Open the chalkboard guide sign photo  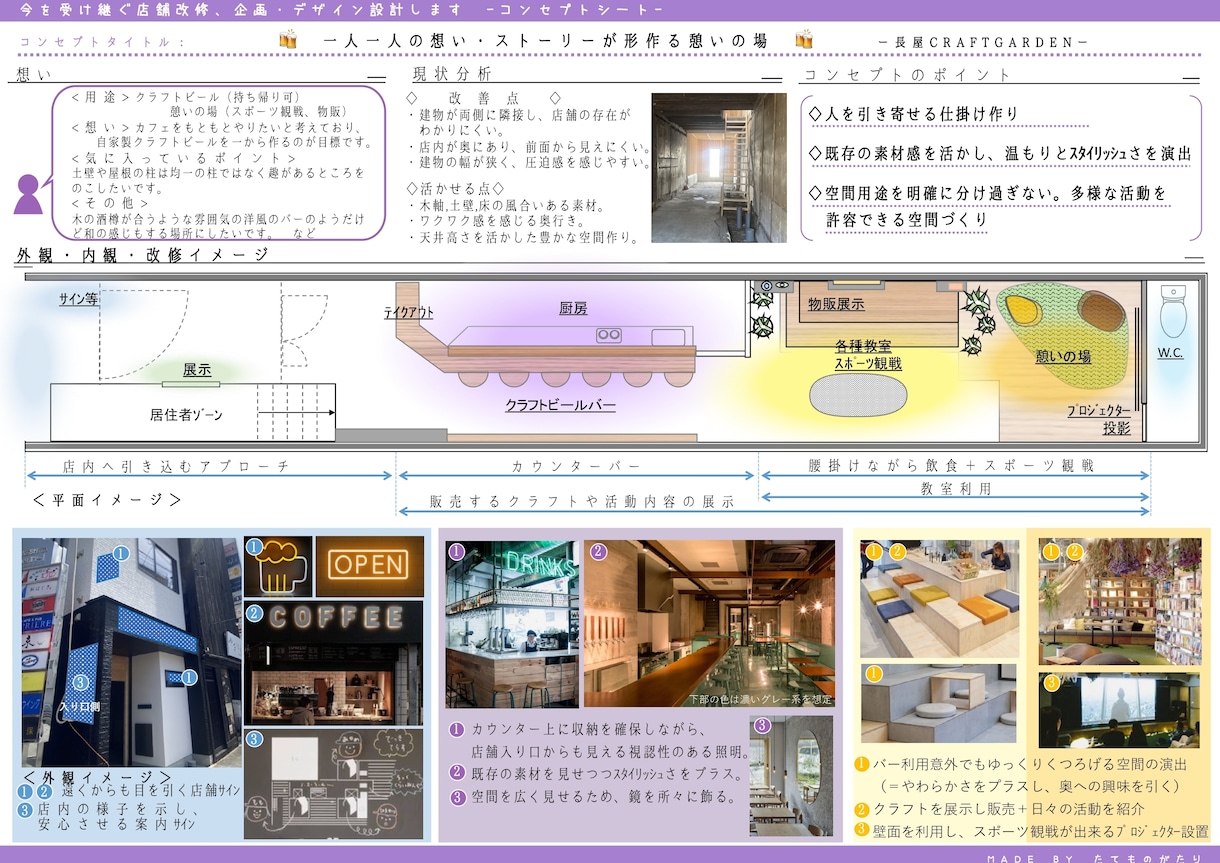pyautogui.click(x=333, y=783)
